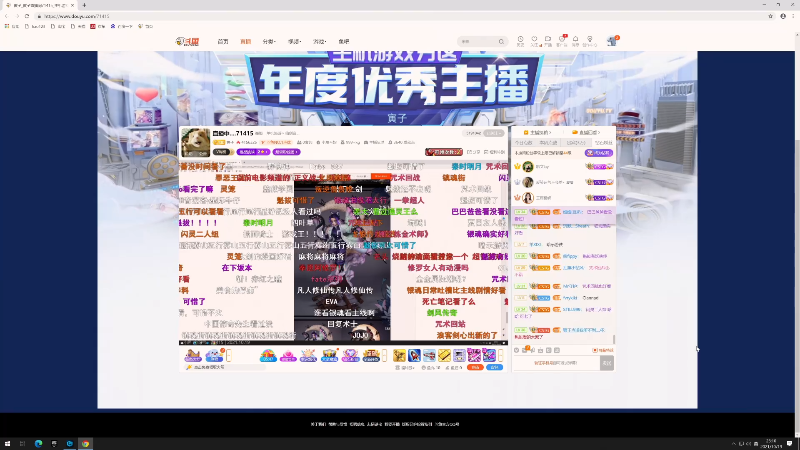Select the last ranking sub-tab in the side panel

604,143
